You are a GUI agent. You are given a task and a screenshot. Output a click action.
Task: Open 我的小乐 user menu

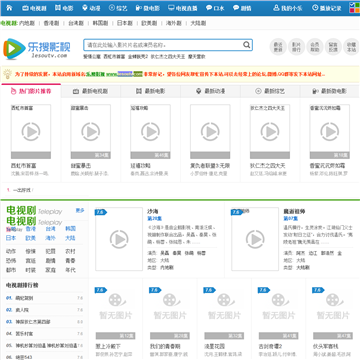pyautogui.click(x=288, y=8)
